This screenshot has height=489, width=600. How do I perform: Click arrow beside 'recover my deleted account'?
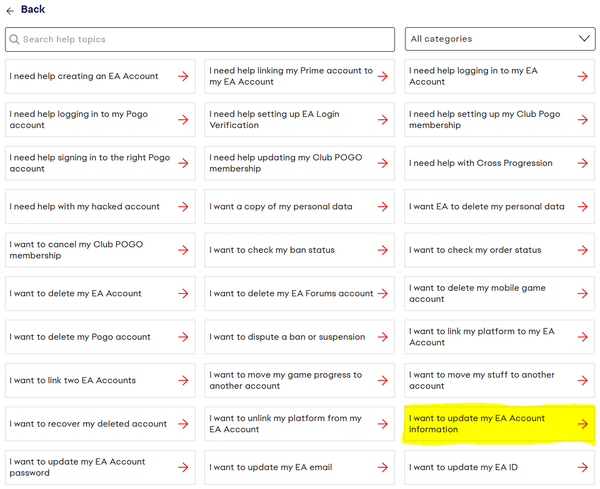(x=183, y=424)
